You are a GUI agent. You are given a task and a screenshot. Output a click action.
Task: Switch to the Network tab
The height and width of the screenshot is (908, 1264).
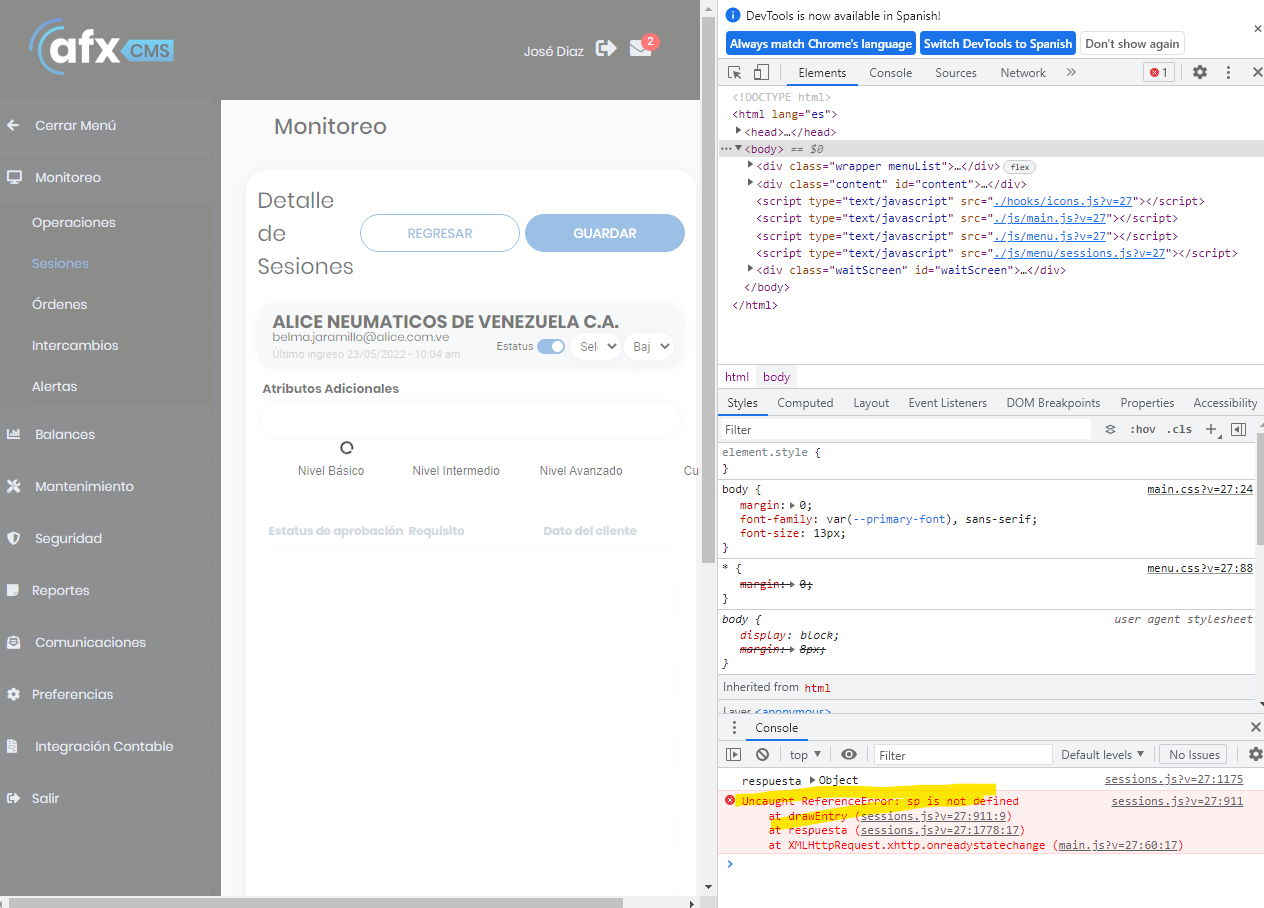coord(1023,73)
